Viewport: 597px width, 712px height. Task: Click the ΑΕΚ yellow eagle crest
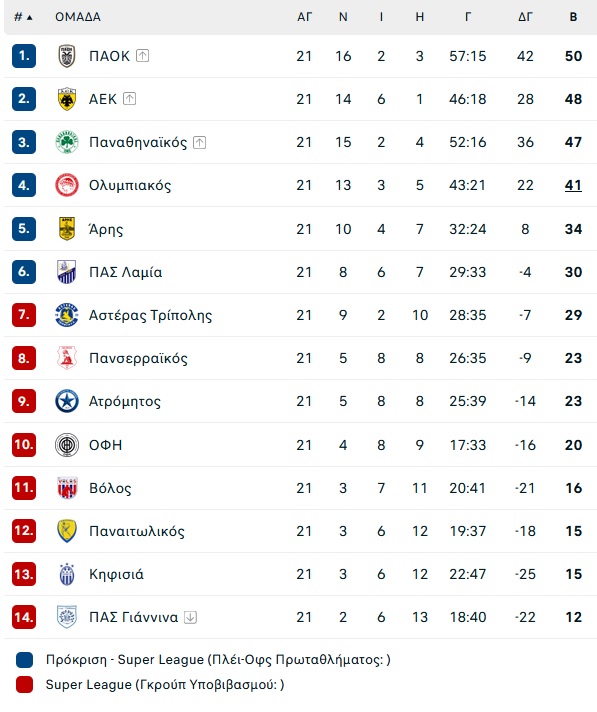67,99
